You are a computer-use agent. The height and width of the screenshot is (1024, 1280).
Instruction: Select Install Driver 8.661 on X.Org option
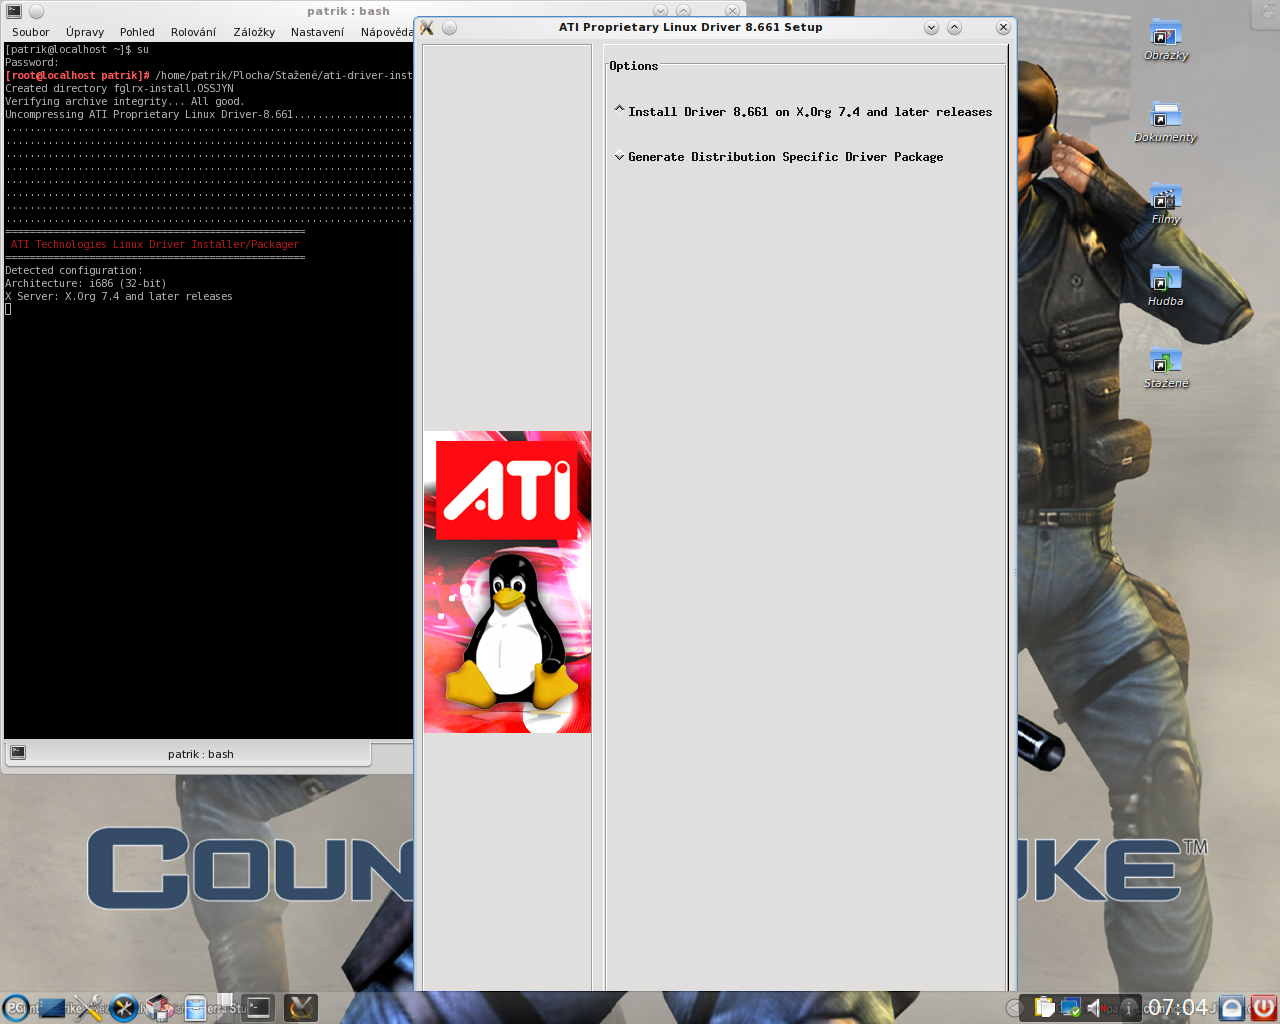pos(804,112)
